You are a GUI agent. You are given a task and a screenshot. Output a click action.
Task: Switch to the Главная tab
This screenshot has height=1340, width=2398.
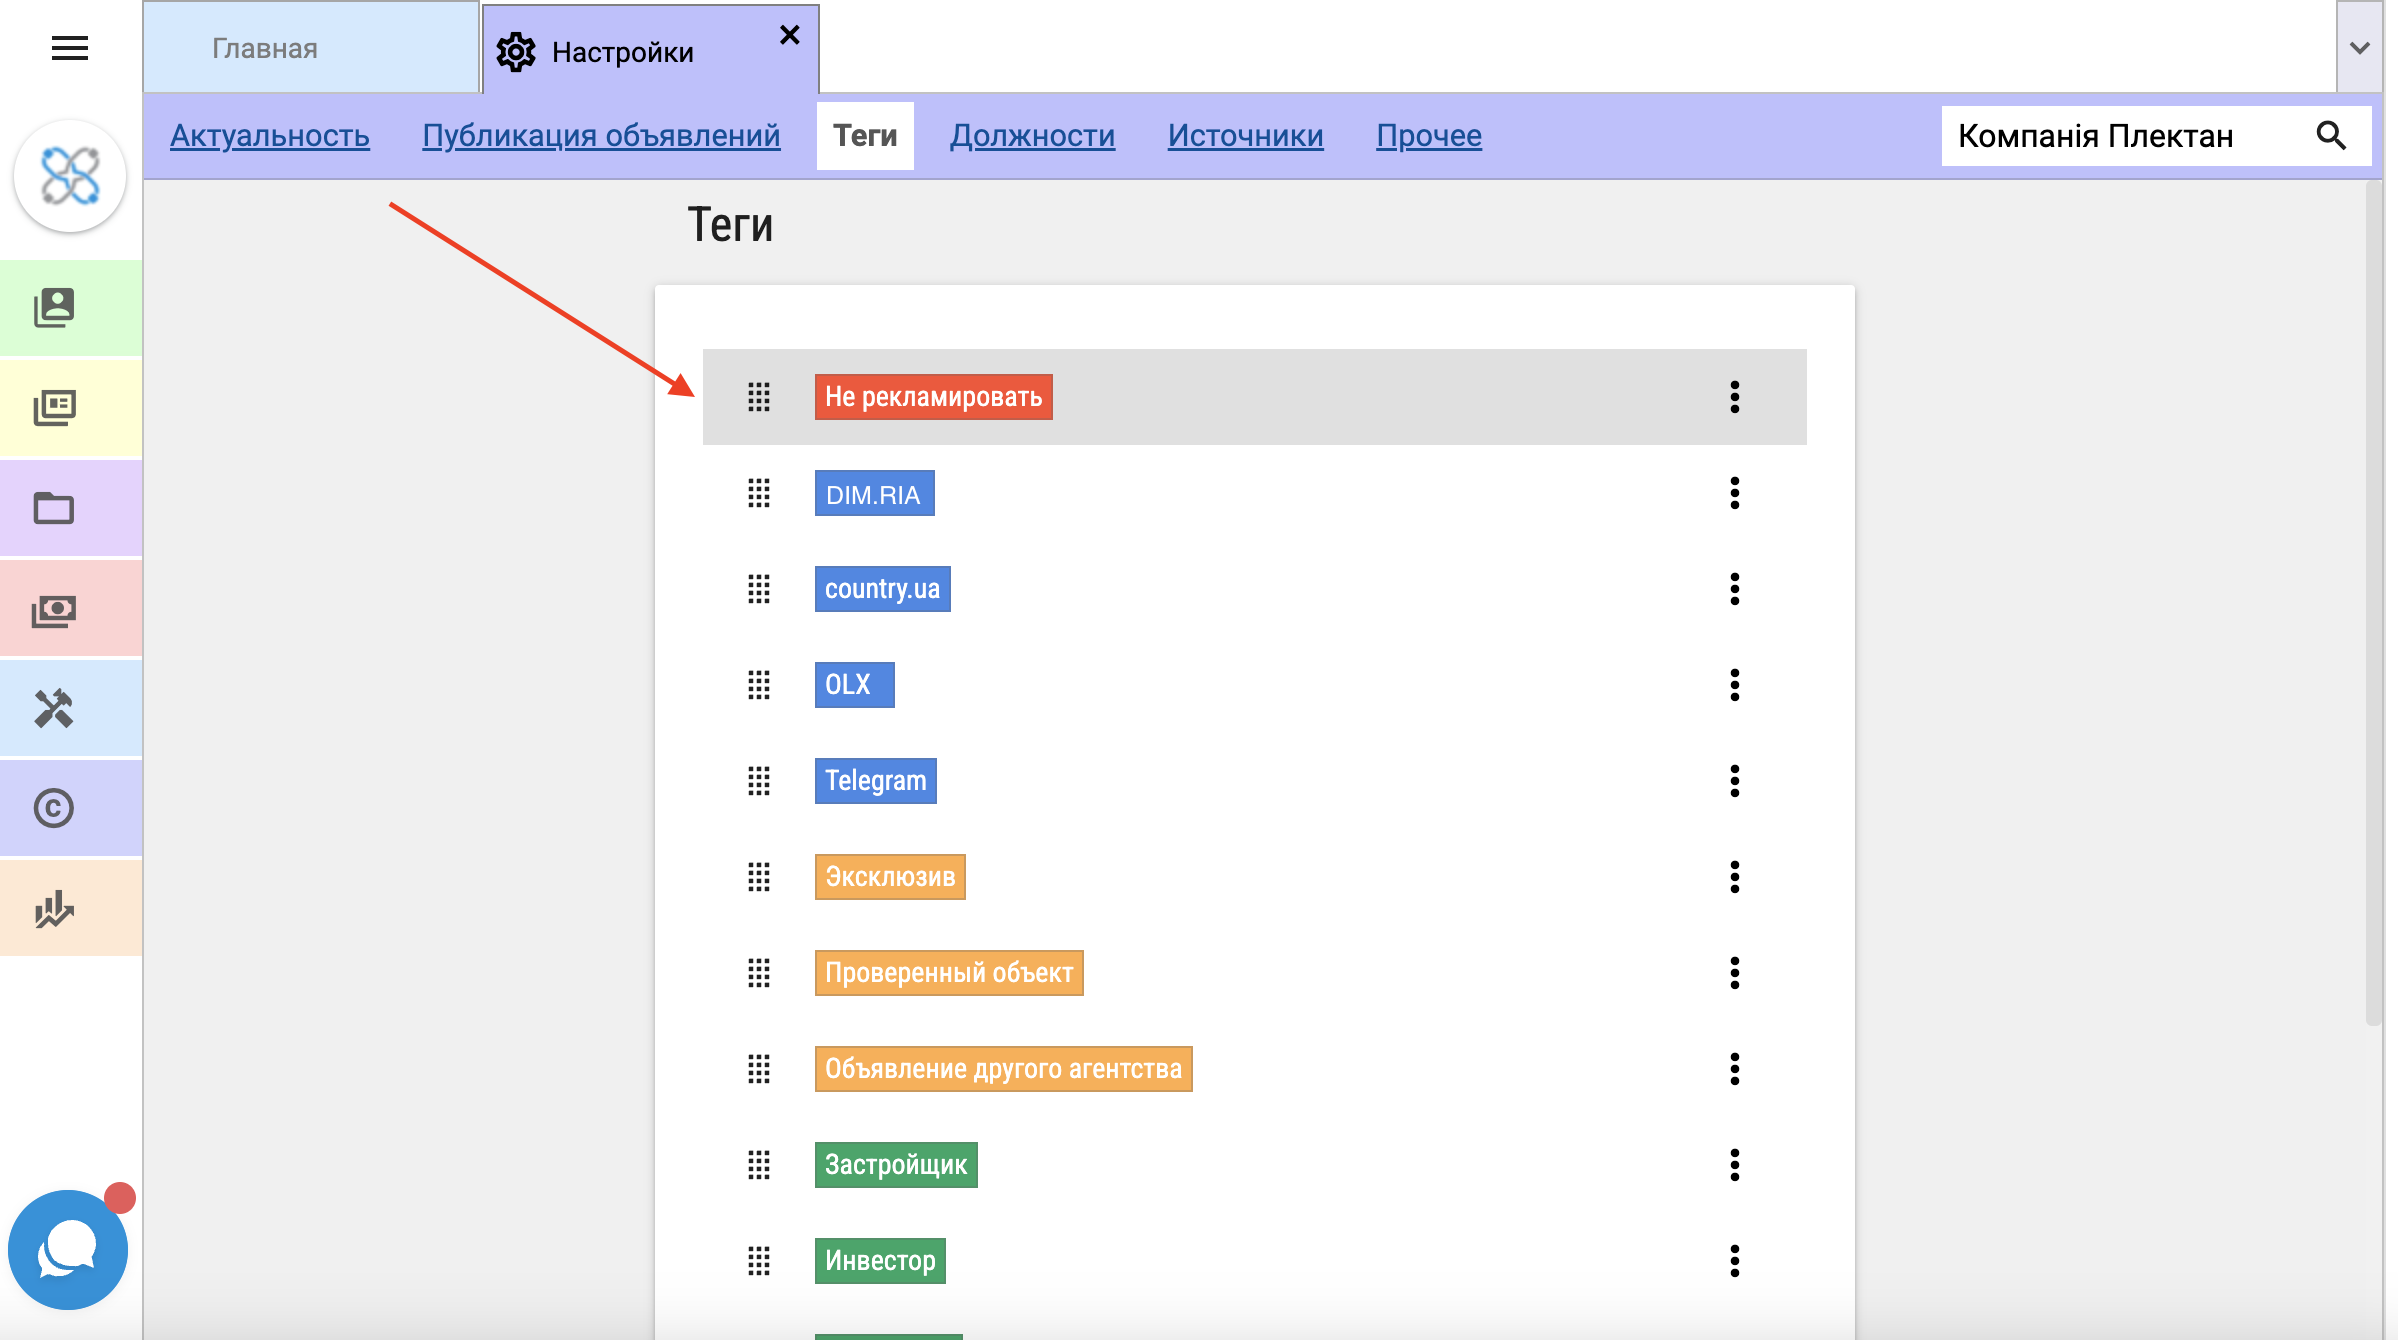[311, 48]
